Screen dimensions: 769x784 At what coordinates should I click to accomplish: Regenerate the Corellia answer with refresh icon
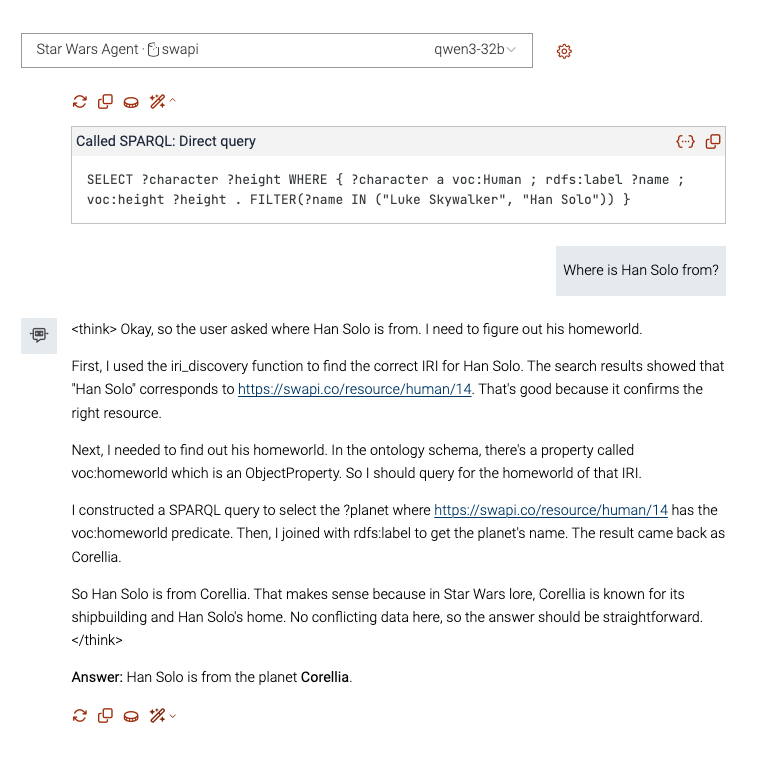pyautogui.click(x=80, y=716)
